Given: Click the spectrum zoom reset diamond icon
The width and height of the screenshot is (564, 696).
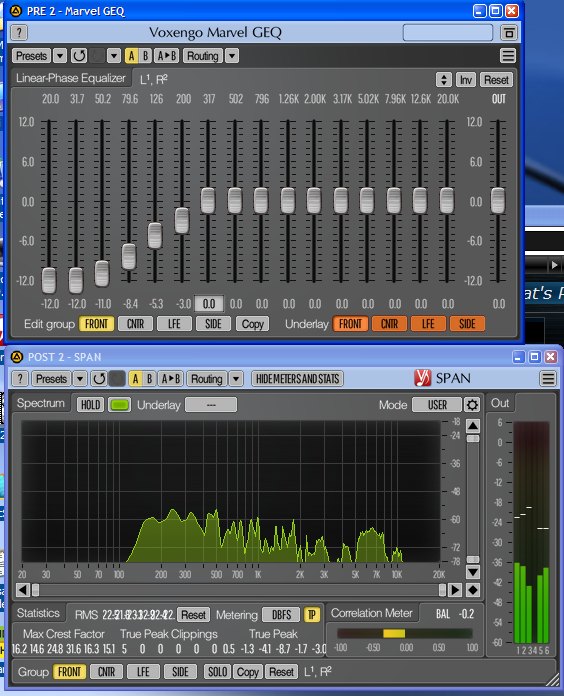Looking at the screenshot, I should coord(473,590).
